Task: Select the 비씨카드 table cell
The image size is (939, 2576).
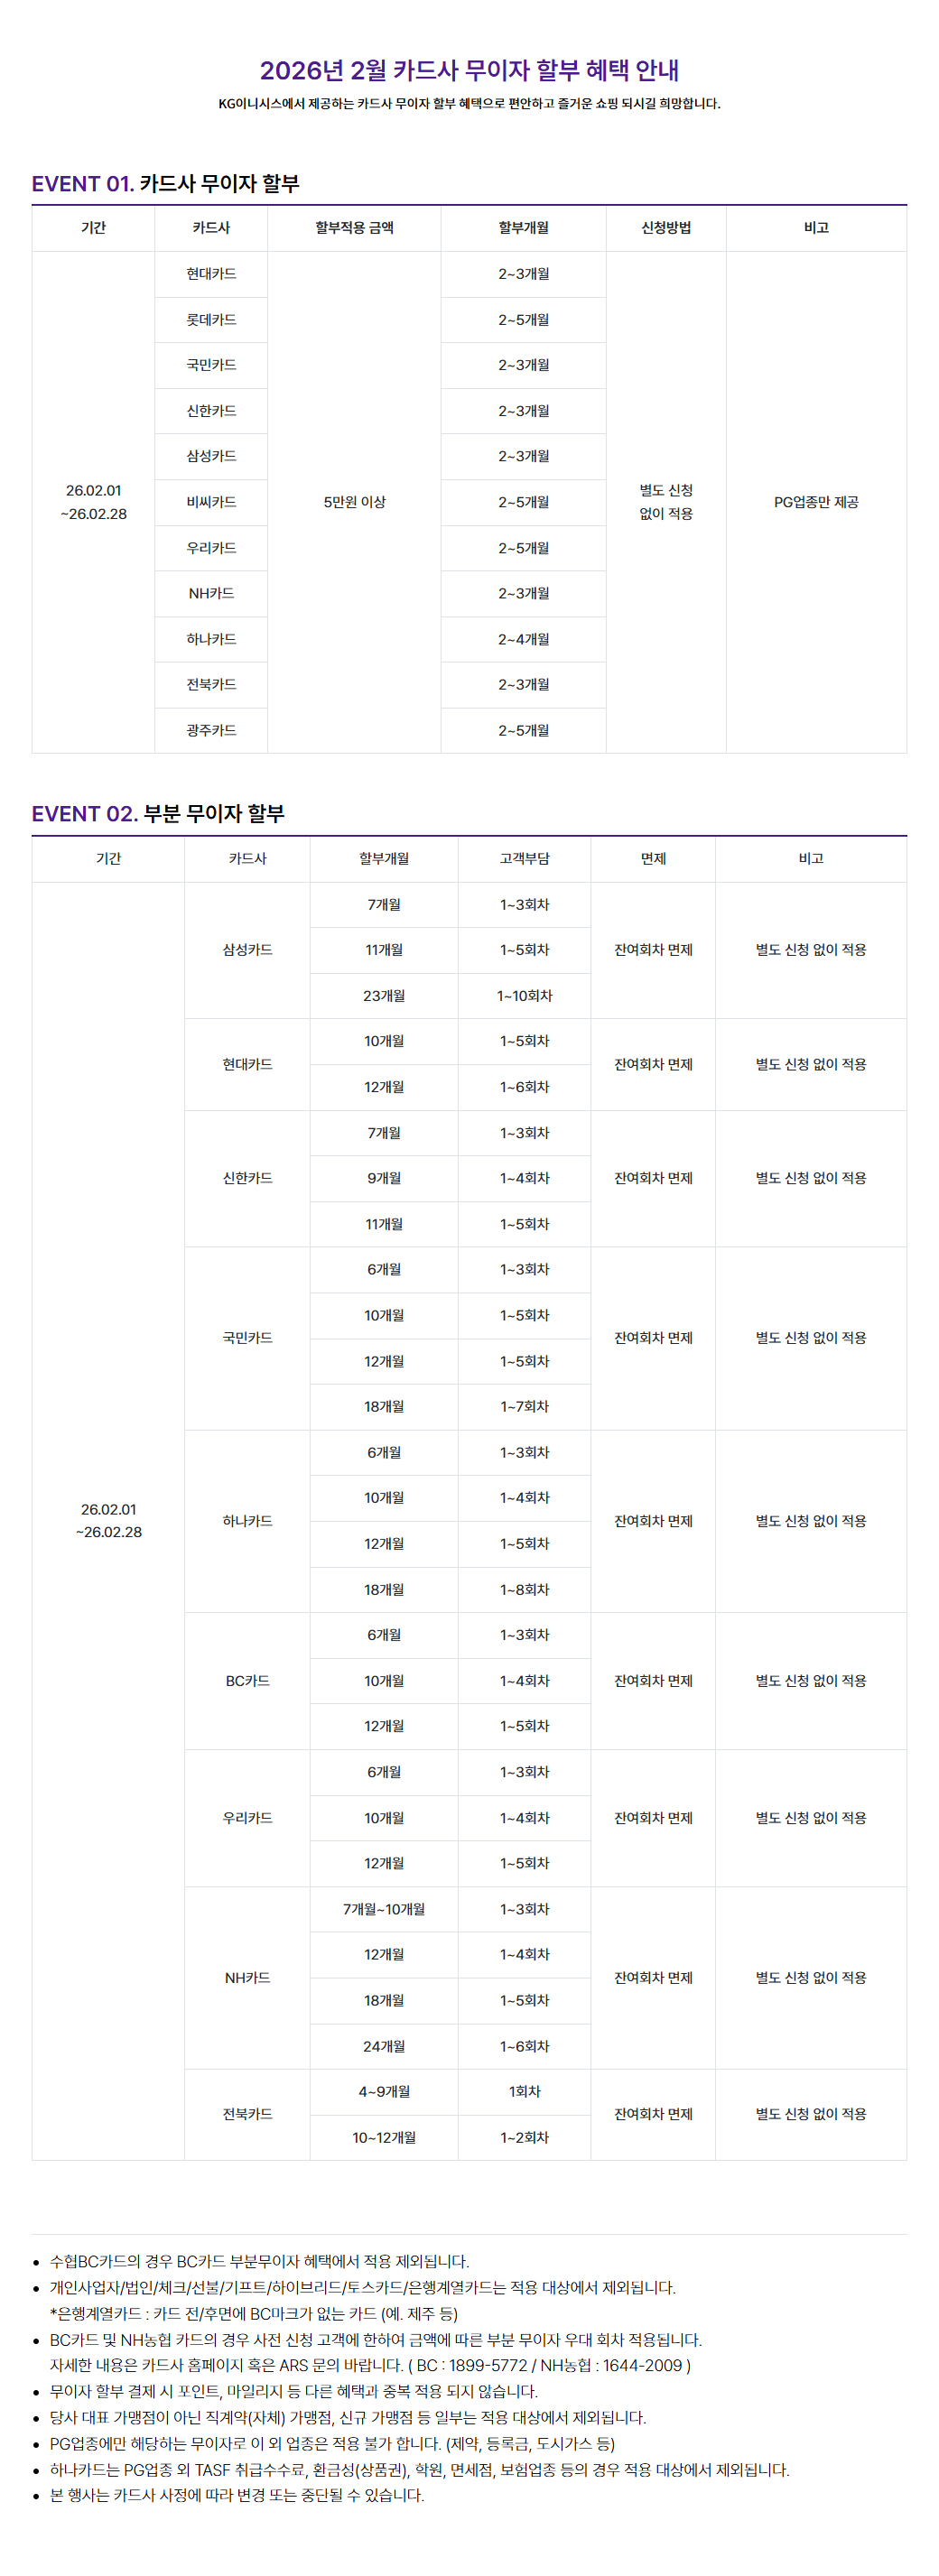Action: point(211,502)
